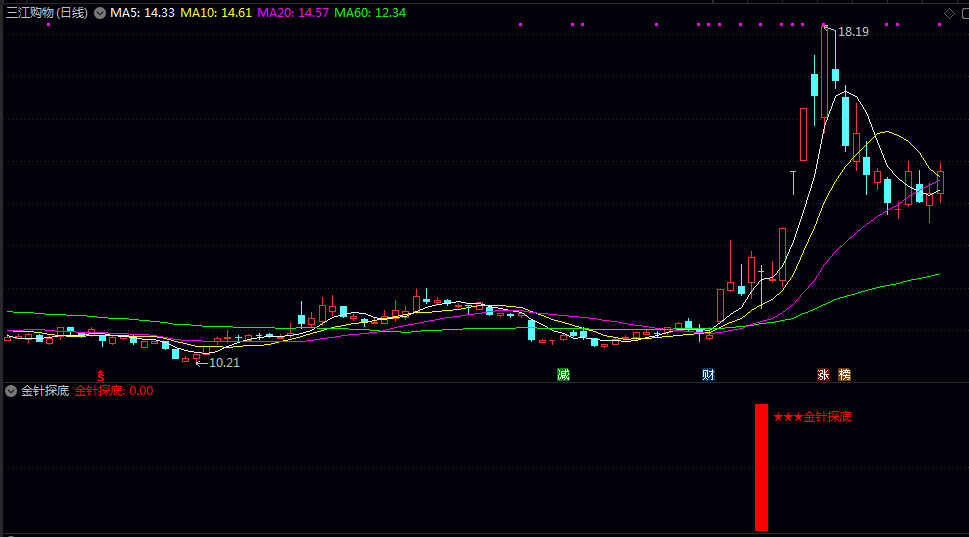Click the 金针探底 indicator name
The height and width of the screenshot is (537, 969).
click(x=45, y=391)
